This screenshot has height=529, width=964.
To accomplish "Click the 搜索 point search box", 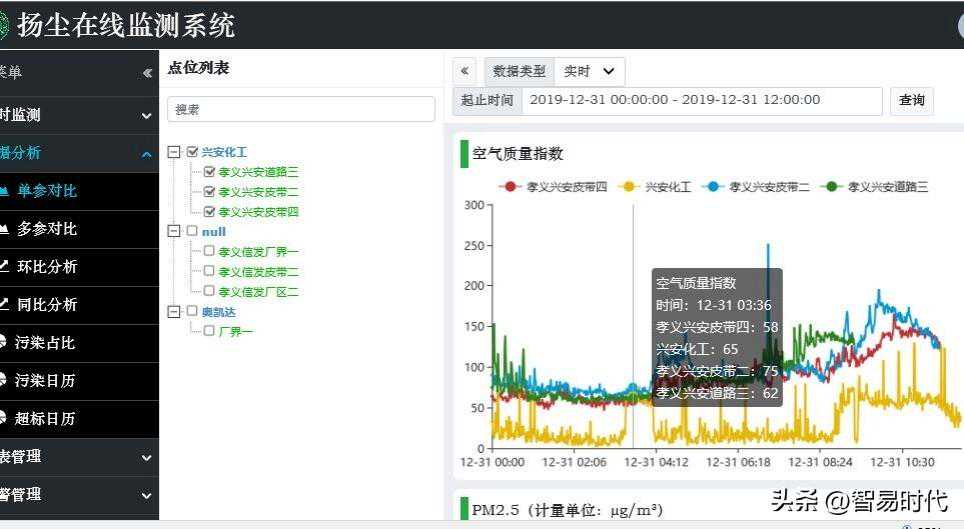I will (x=300, y=109).
